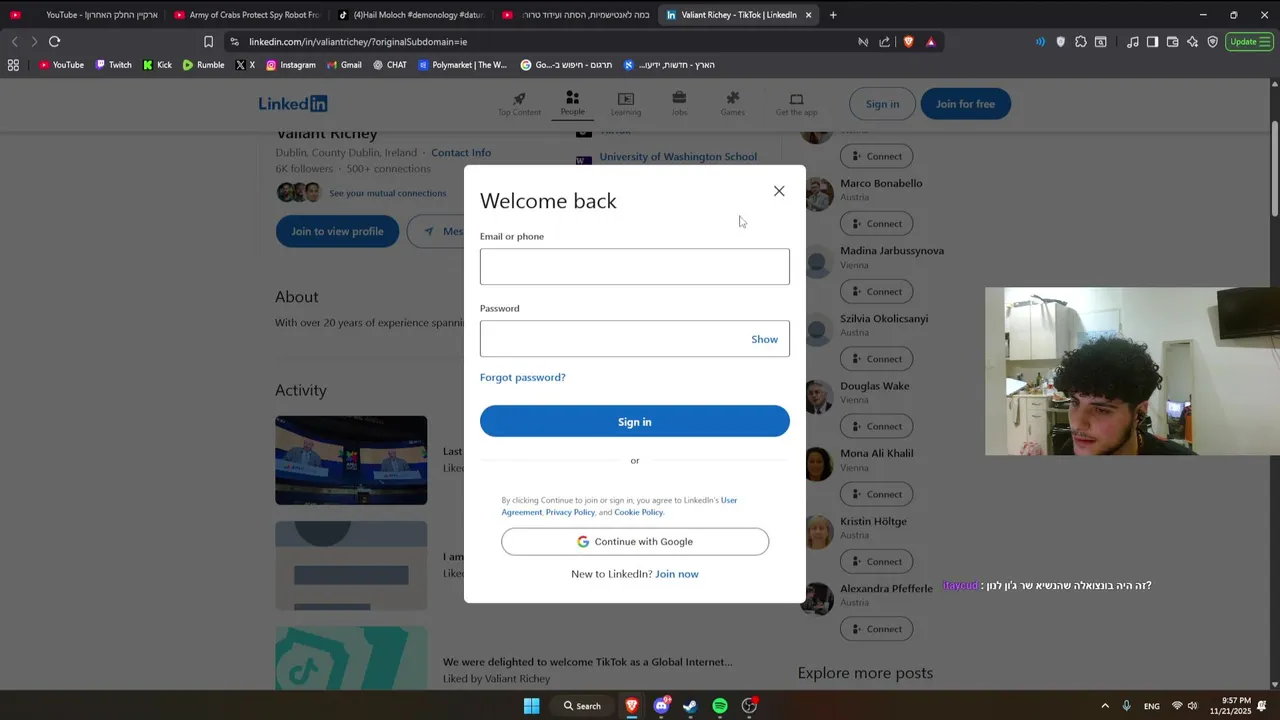Open the Rumble bookmark
Screen dimensions: 1280x720
203,65
